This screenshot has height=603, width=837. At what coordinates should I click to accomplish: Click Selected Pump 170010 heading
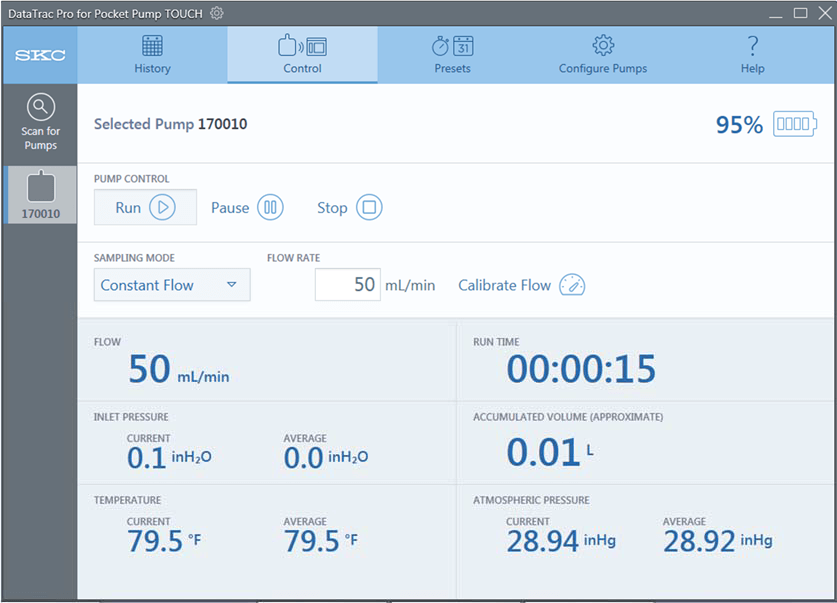point(170,124)
